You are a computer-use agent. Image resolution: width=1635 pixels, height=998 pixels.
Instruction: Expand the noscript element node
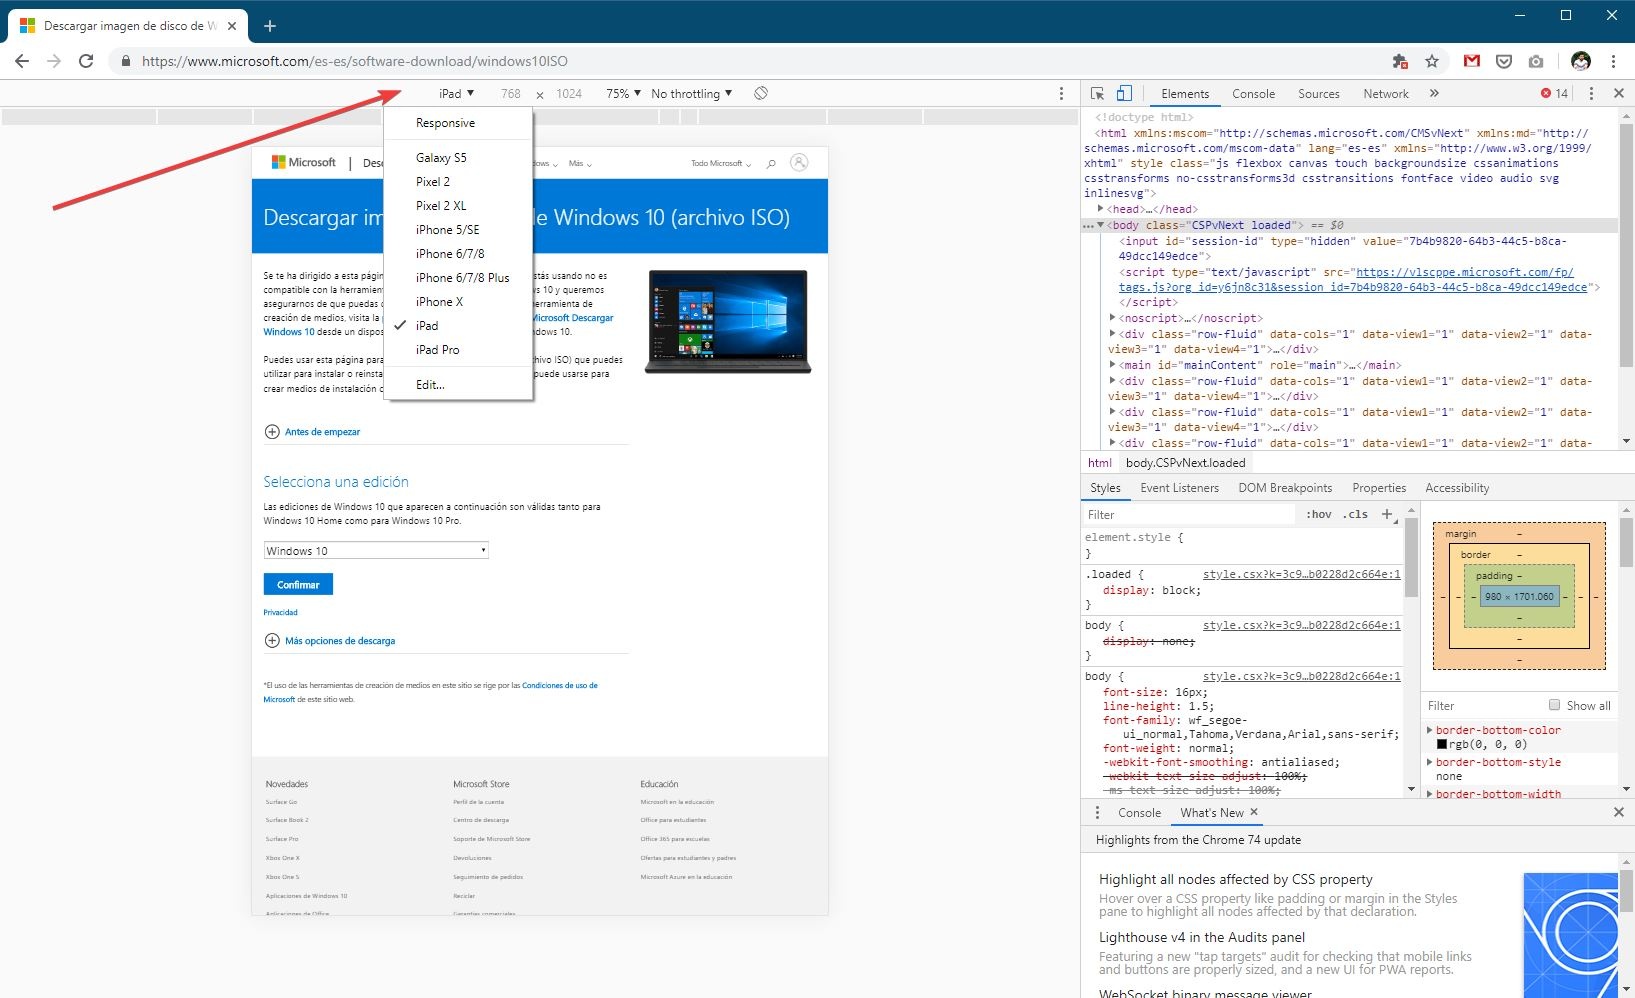pyautogui.click(x=1113, y=318)
